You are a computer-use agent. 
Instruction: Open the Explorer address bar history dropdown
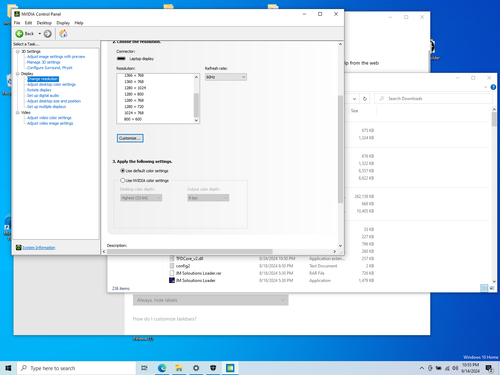pyautogui.click(x=354, y=99)
